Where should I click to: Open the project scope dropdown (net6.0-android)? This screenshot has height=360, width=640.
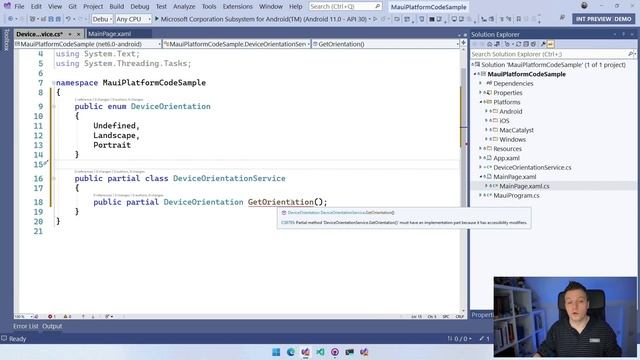click(88, 44)
